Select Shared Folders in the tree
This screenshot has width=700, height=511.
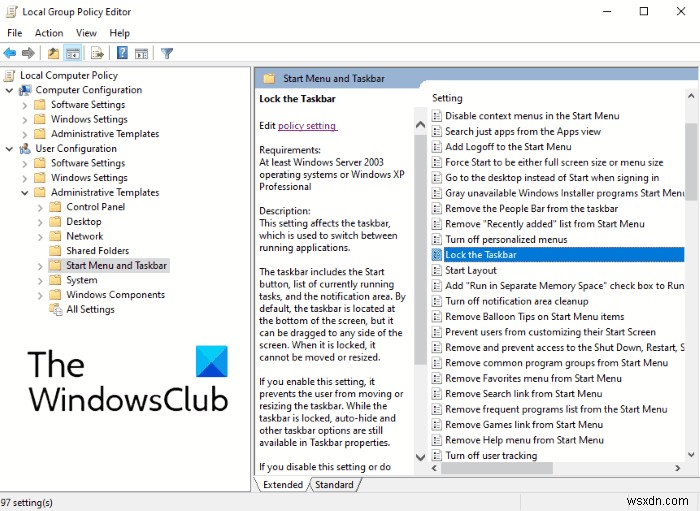[98, 251]
